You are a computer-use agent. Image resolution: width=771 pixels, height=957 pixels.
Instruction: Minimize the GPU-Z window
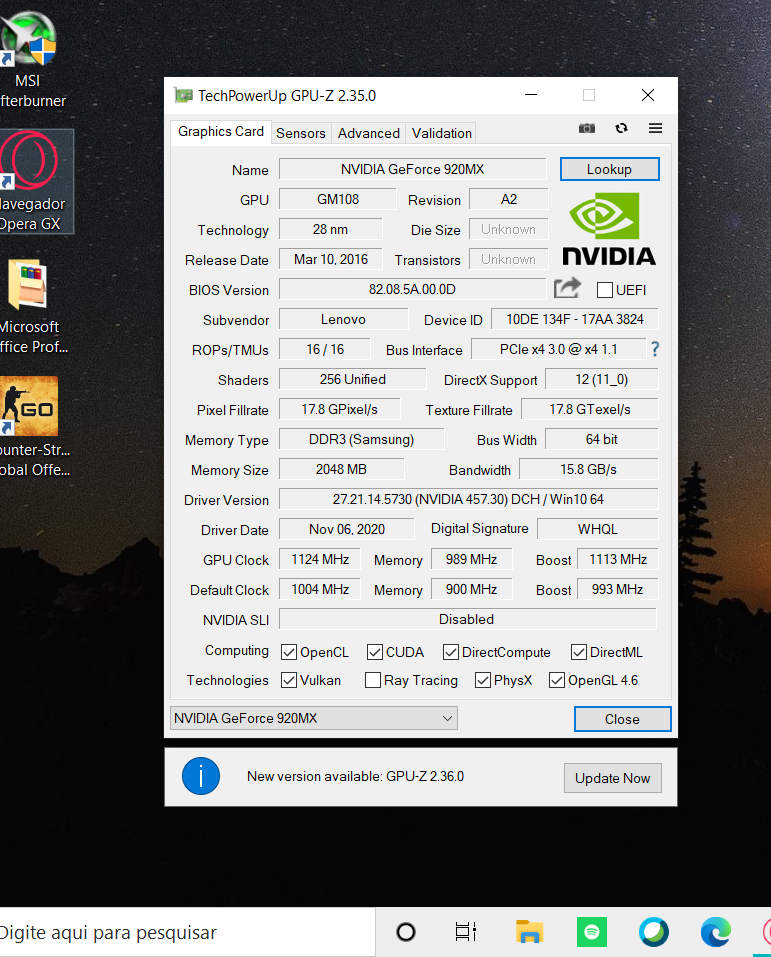[x=531, y=95]
